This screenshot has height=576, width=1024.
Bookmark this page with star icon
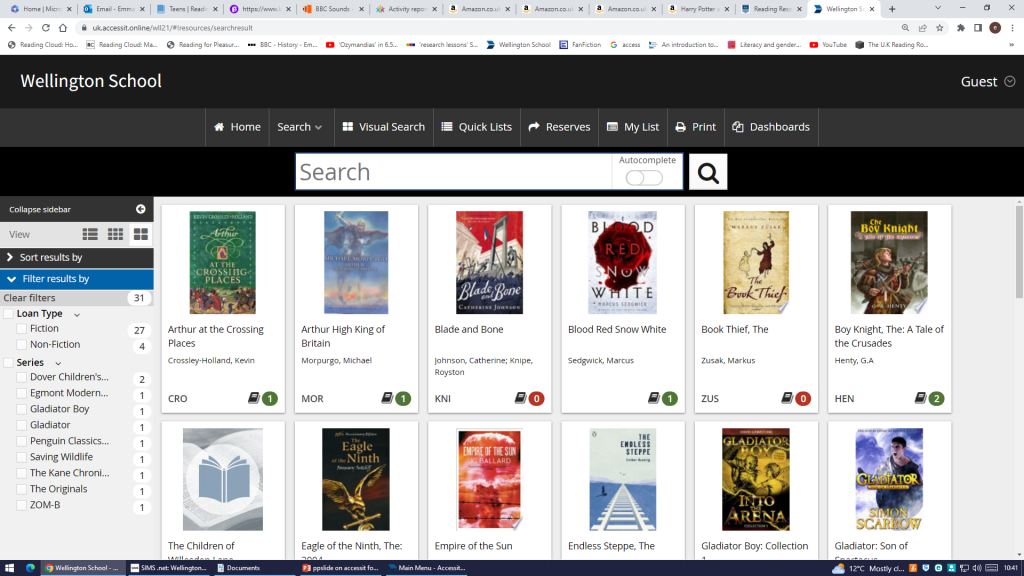(940, 28)
